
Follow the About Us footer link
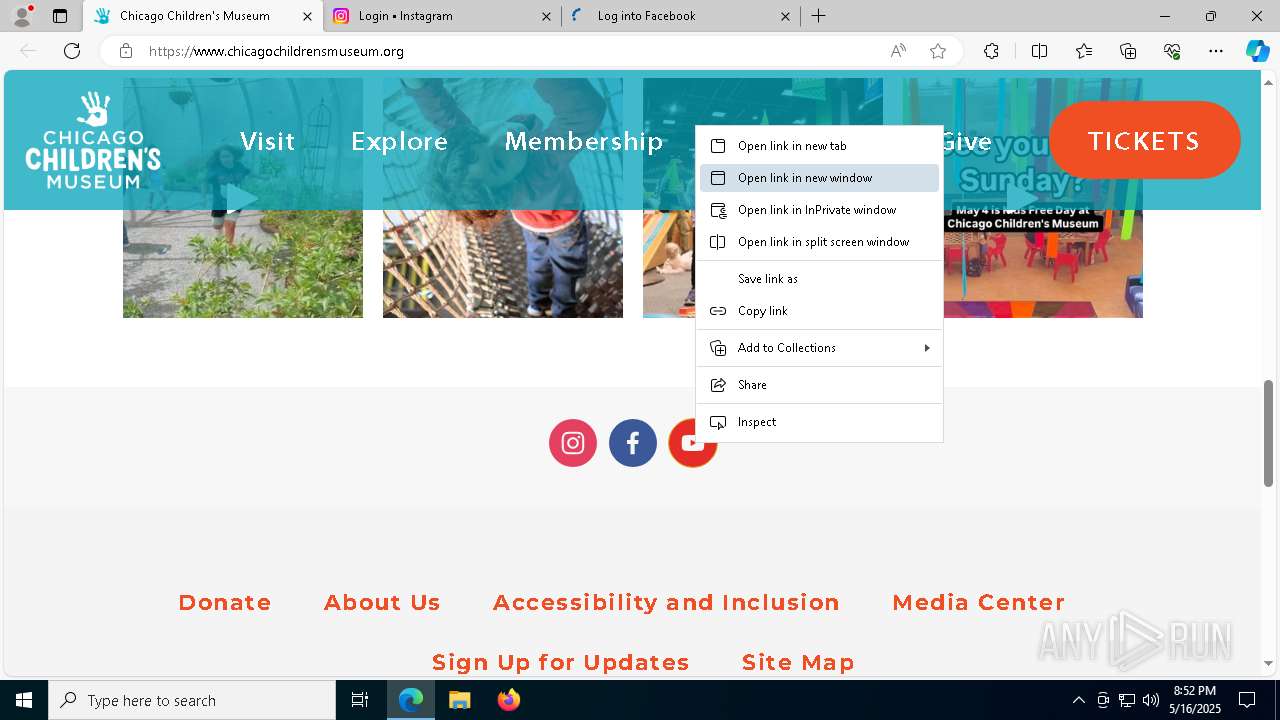pos(382,602)
